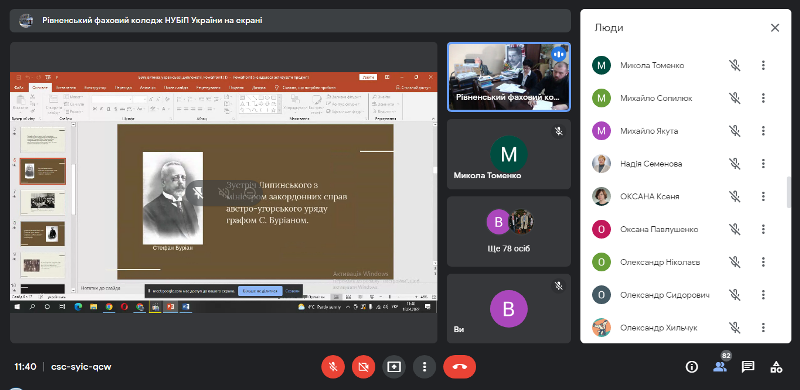This screenshot has width=800, height=390.
Task: Open more actions menu for Надія Семенова
Action: (x=763, y=163)
